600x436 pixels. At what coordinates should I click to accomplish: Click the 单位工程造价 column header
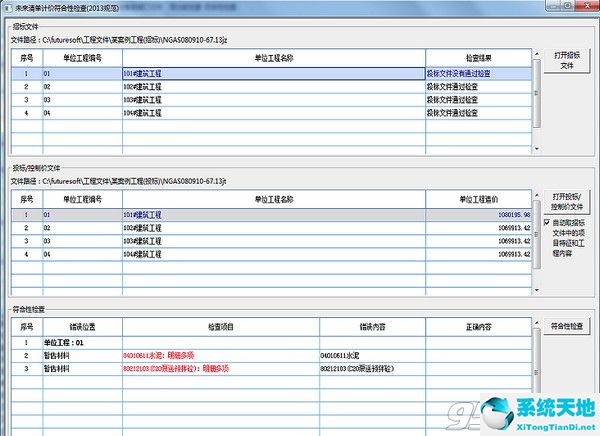point(478,199)
